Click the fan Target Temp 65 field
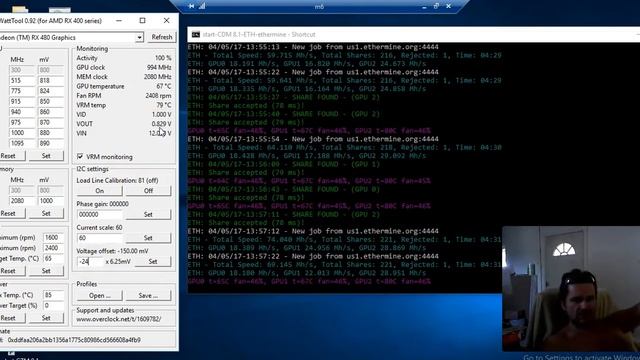 coord(53,259)
